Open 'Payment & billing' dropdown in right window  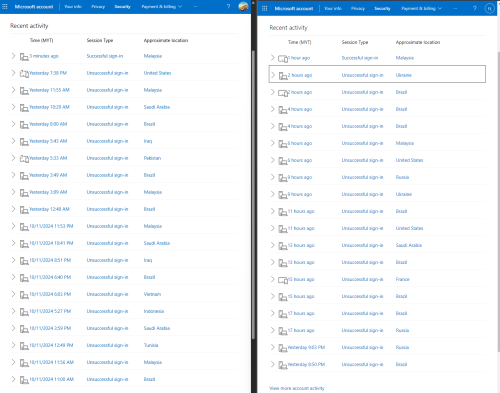pyautogui.click(x=421, y=9)
